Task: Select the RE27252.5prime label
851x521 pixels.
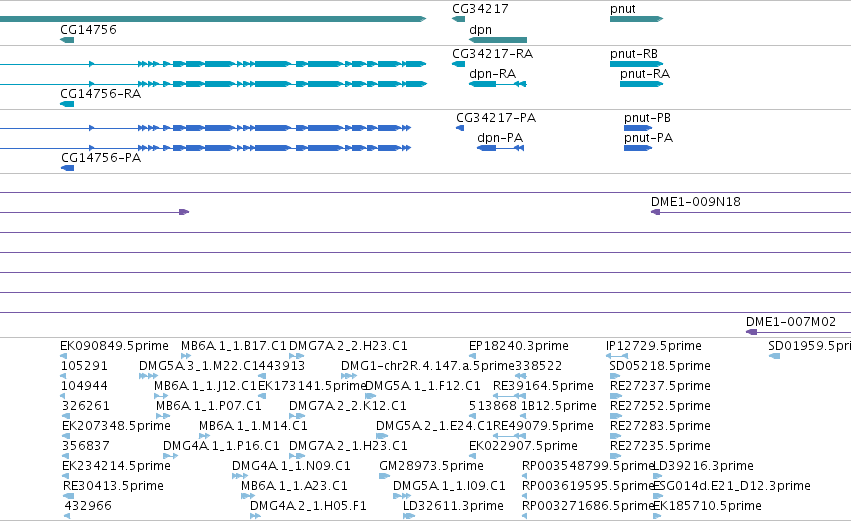Action: click(x=660, y=406)
